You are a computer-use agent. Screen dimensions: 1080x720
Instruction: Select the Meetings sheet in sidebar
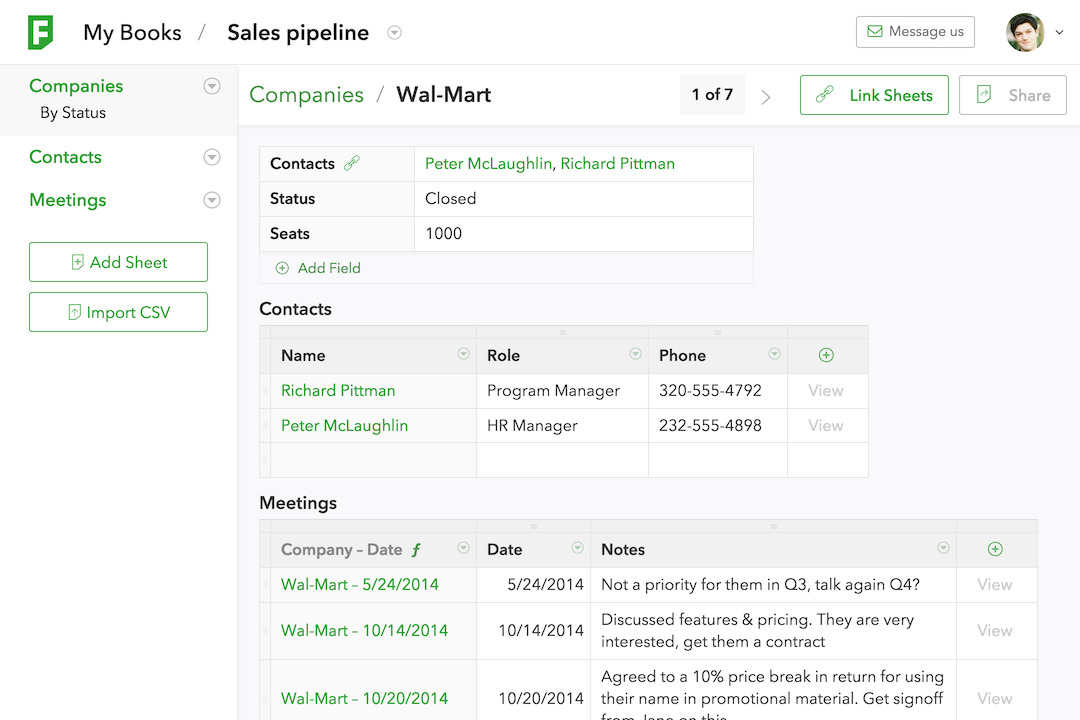[x=68, y=200]
